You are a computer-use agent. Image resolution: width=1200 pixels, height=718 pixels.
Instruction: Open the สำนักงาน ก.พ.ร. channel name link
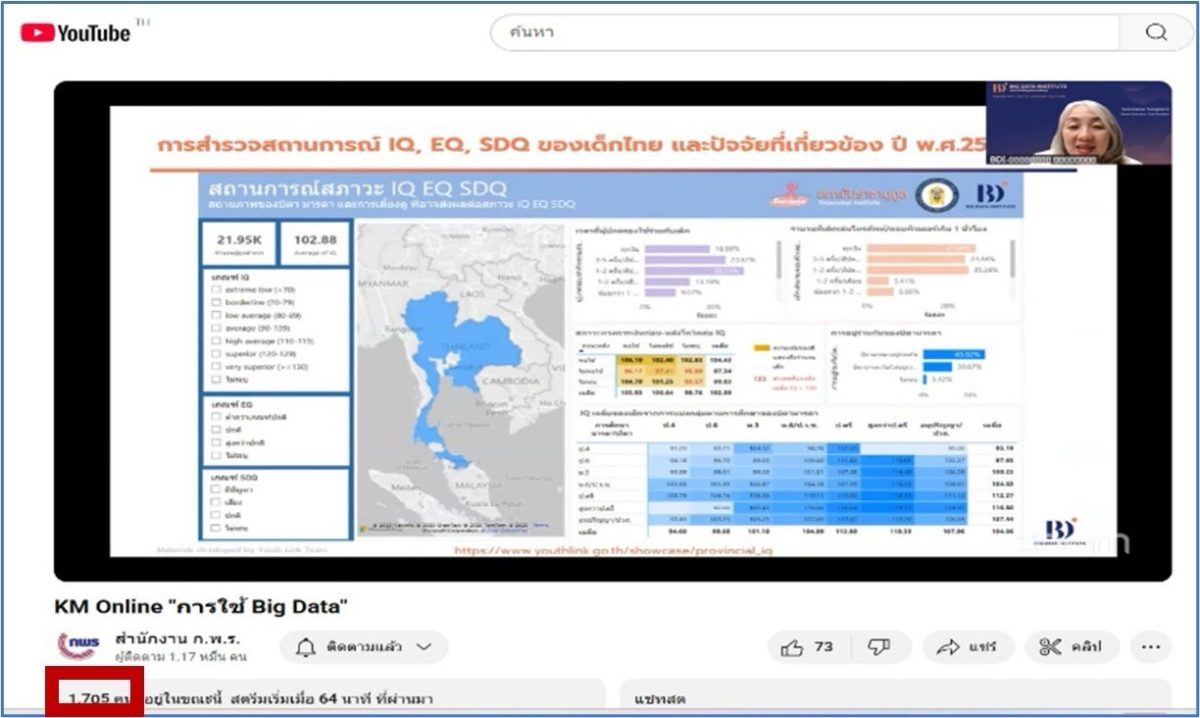click(177, 639)
